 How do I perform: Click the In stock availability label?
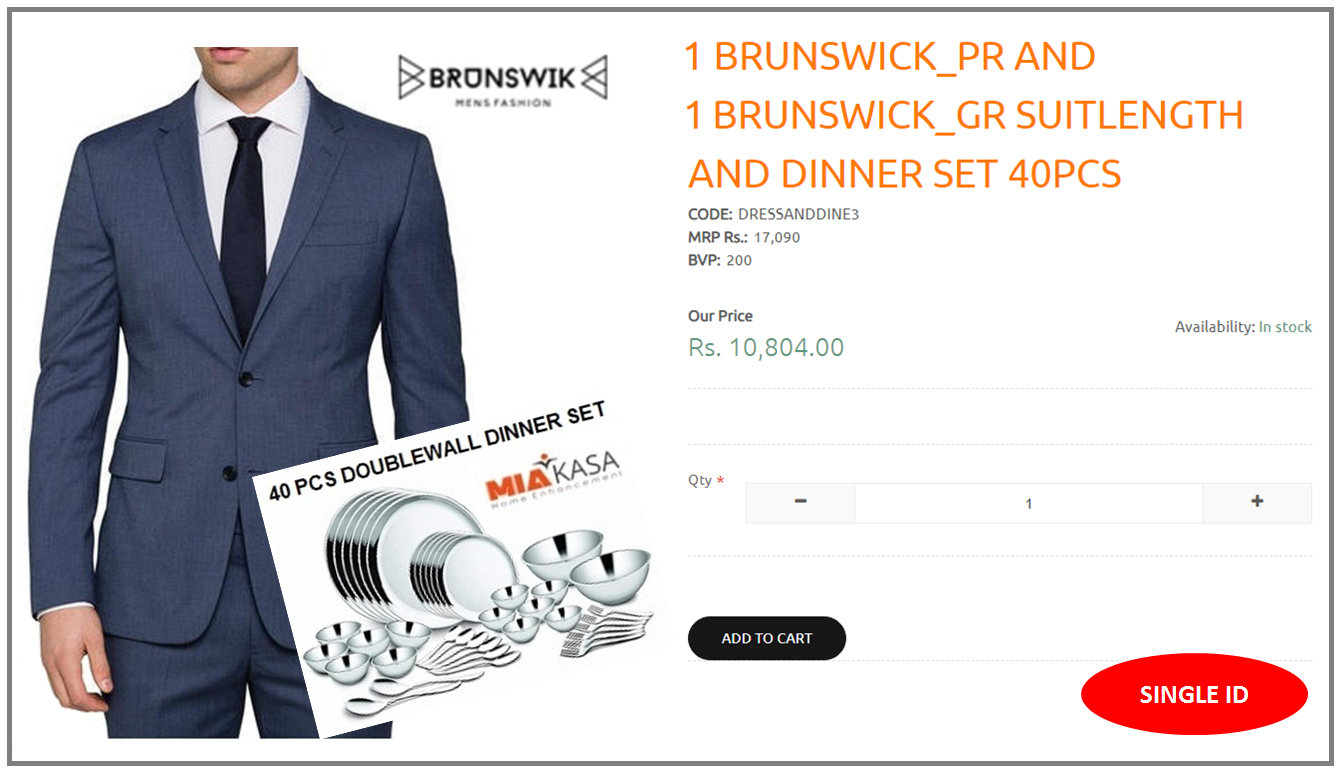(1285, 327)
